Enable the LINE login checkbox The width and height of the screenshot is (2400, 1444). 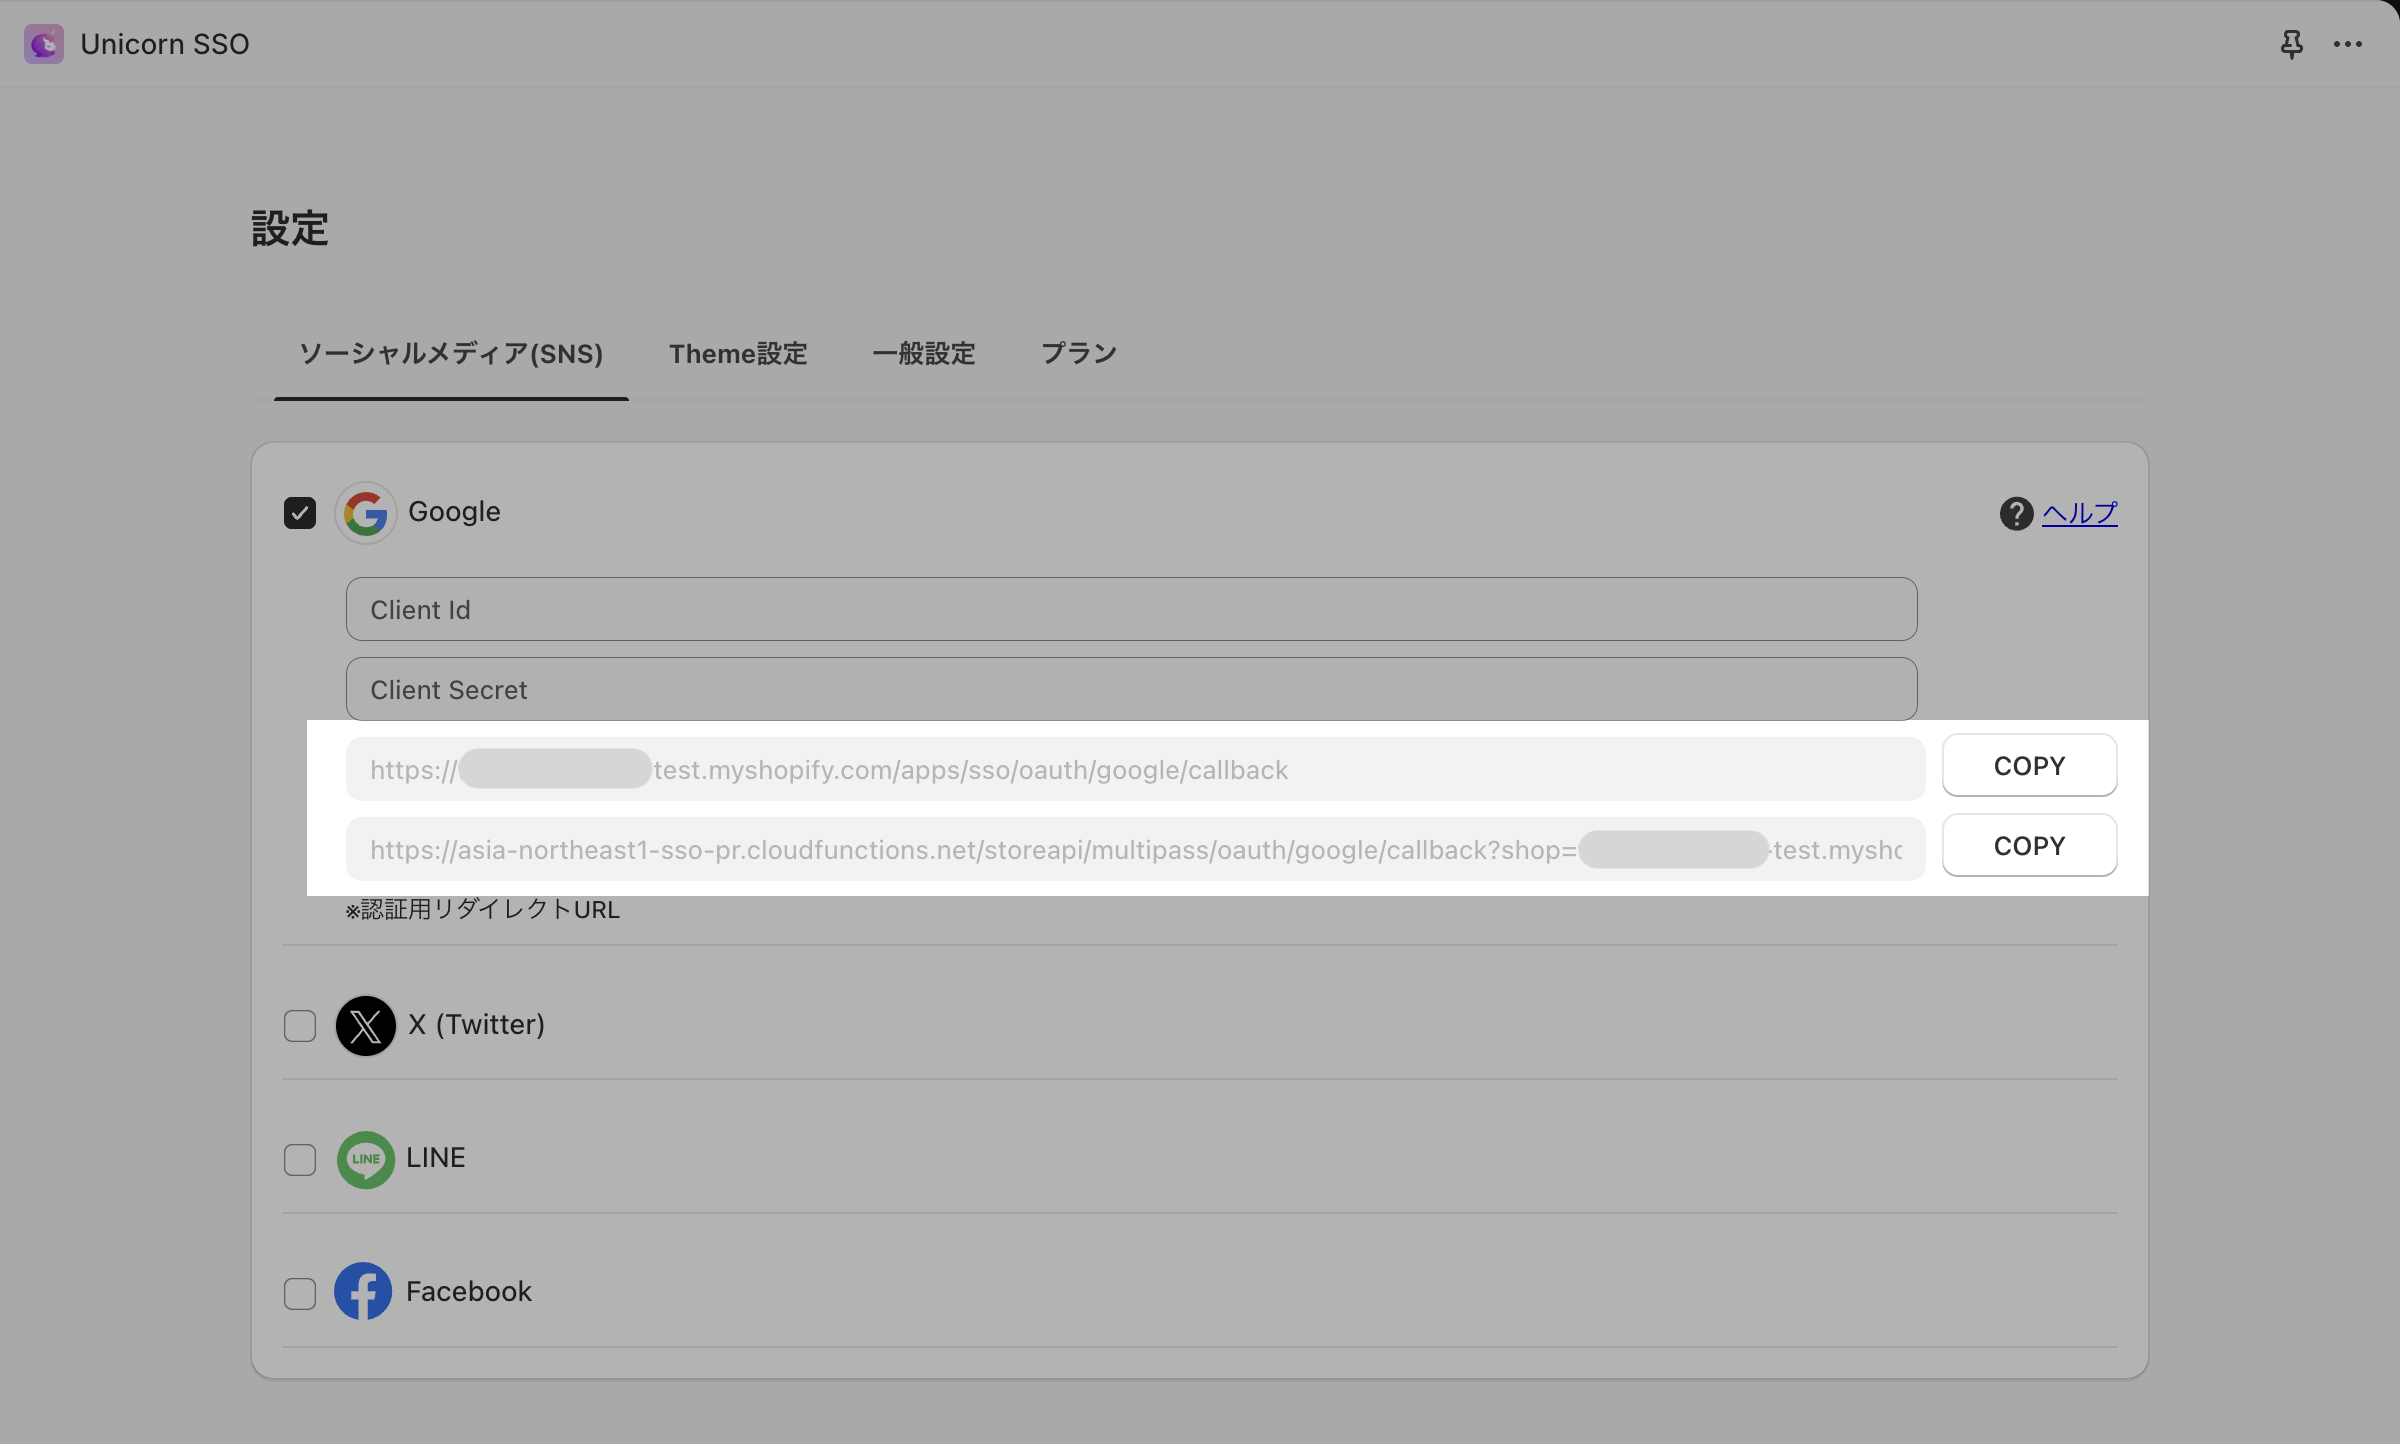pyautogui.click(x=300, y=1159)
